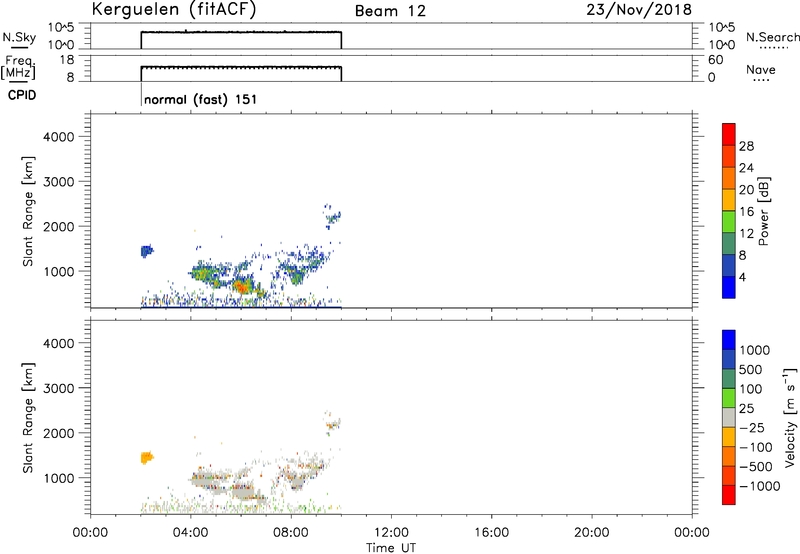Click the '28' value on Power colorbar
Screen dimensions: 800x554
746,146
